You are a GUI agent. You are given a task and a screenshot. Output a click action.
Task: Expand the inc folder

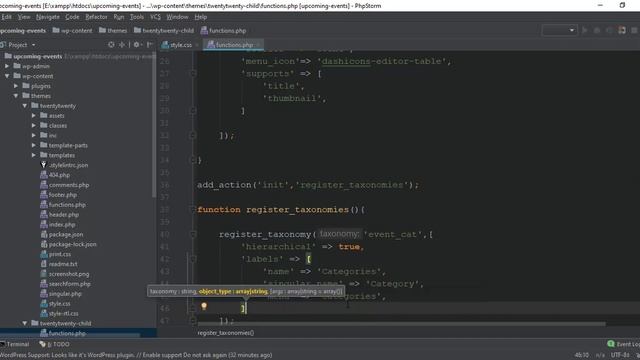(x=34, y=135)
